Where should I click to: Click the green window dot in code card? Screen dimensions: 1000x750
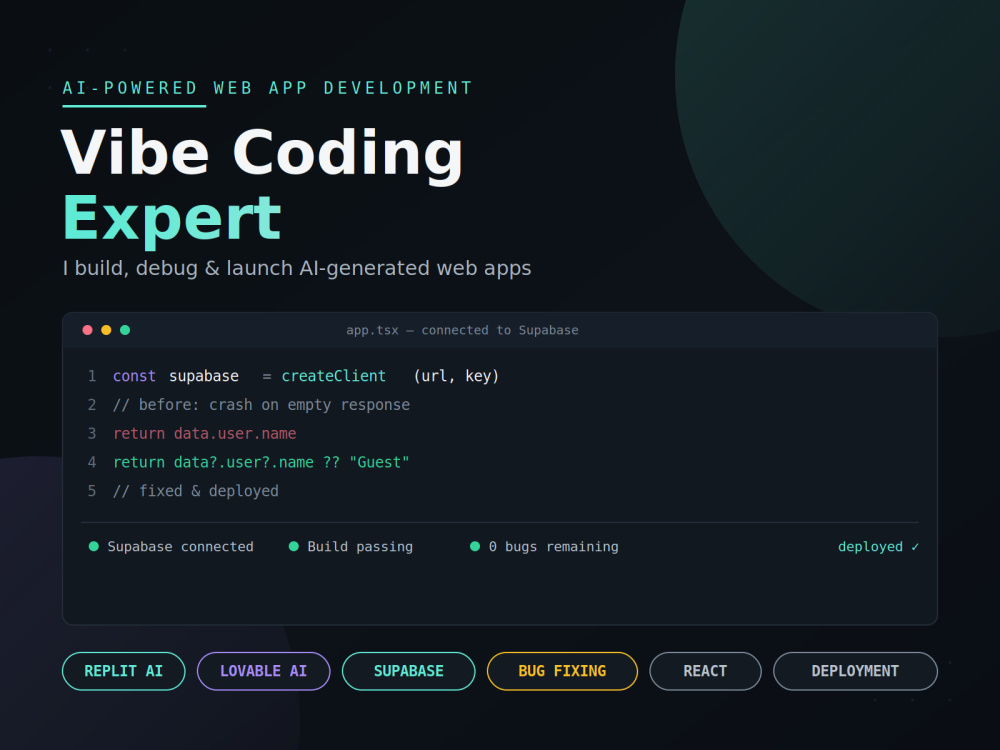[x=125, y=330]
